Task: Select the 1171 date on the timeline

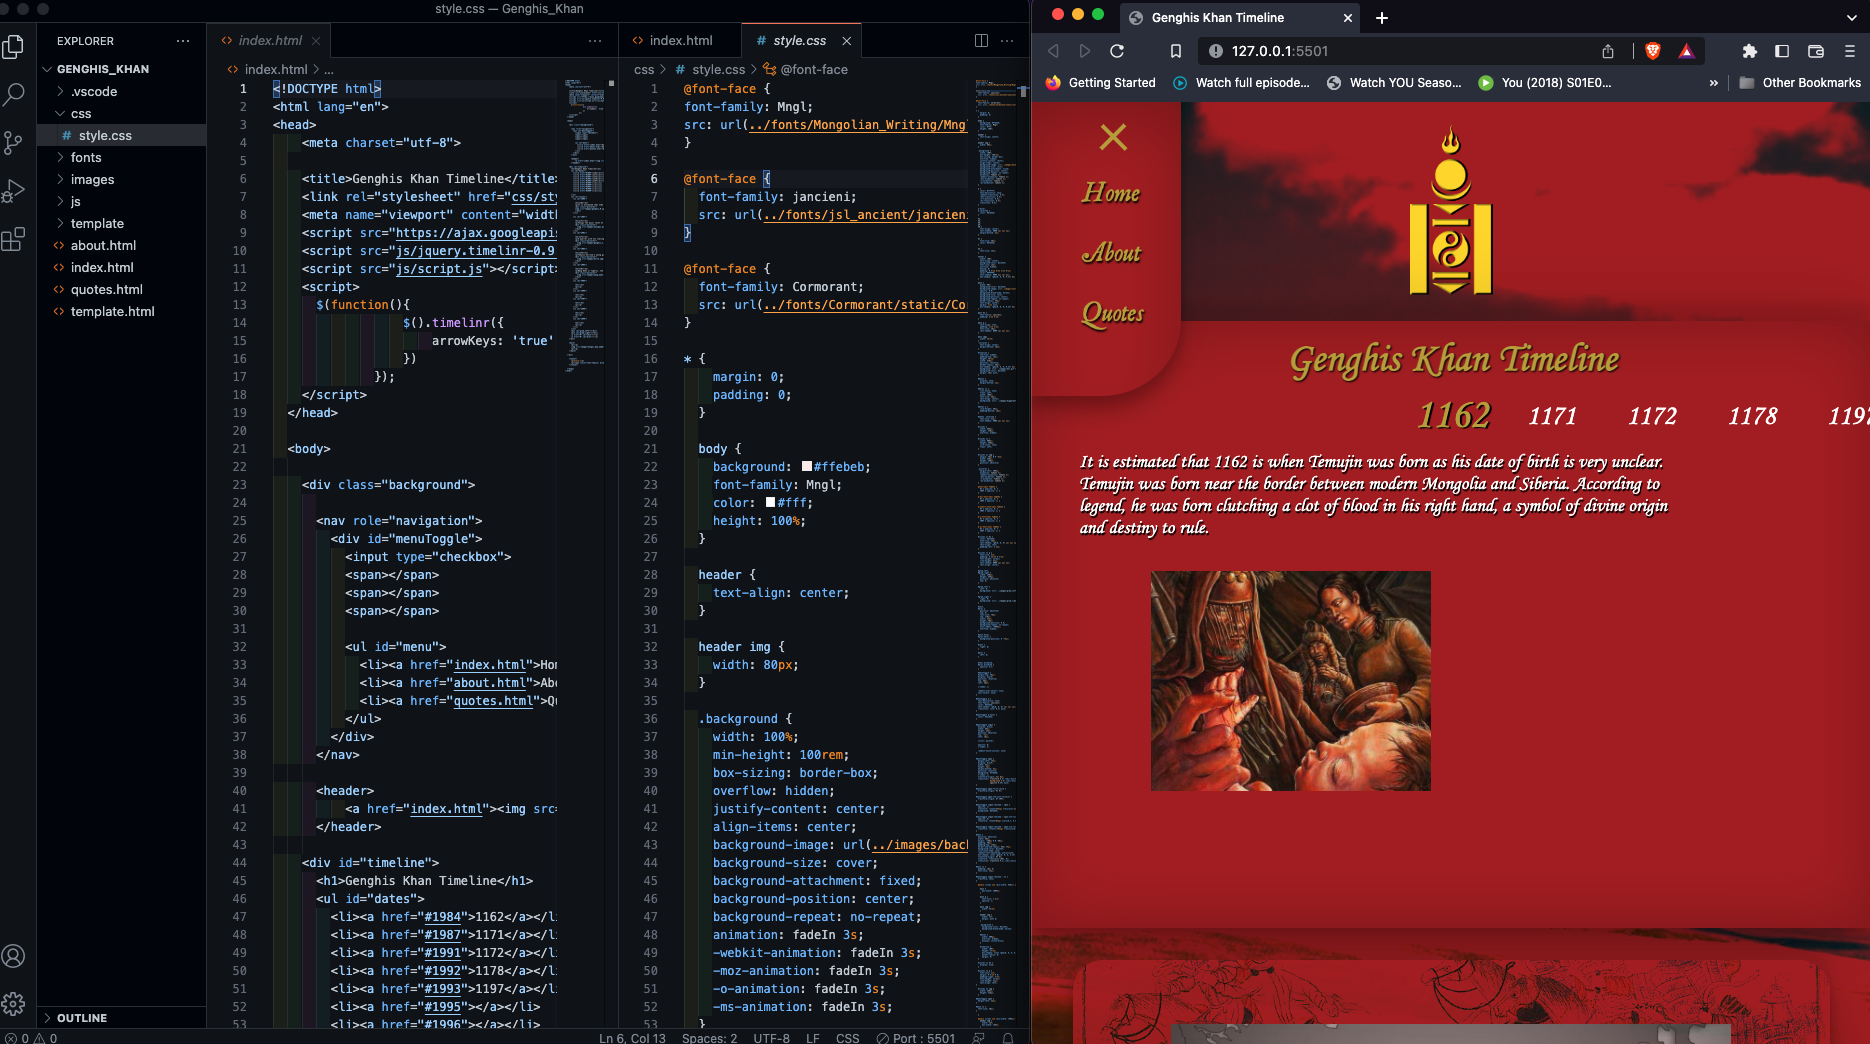Action: click(x=1552, y=416)
